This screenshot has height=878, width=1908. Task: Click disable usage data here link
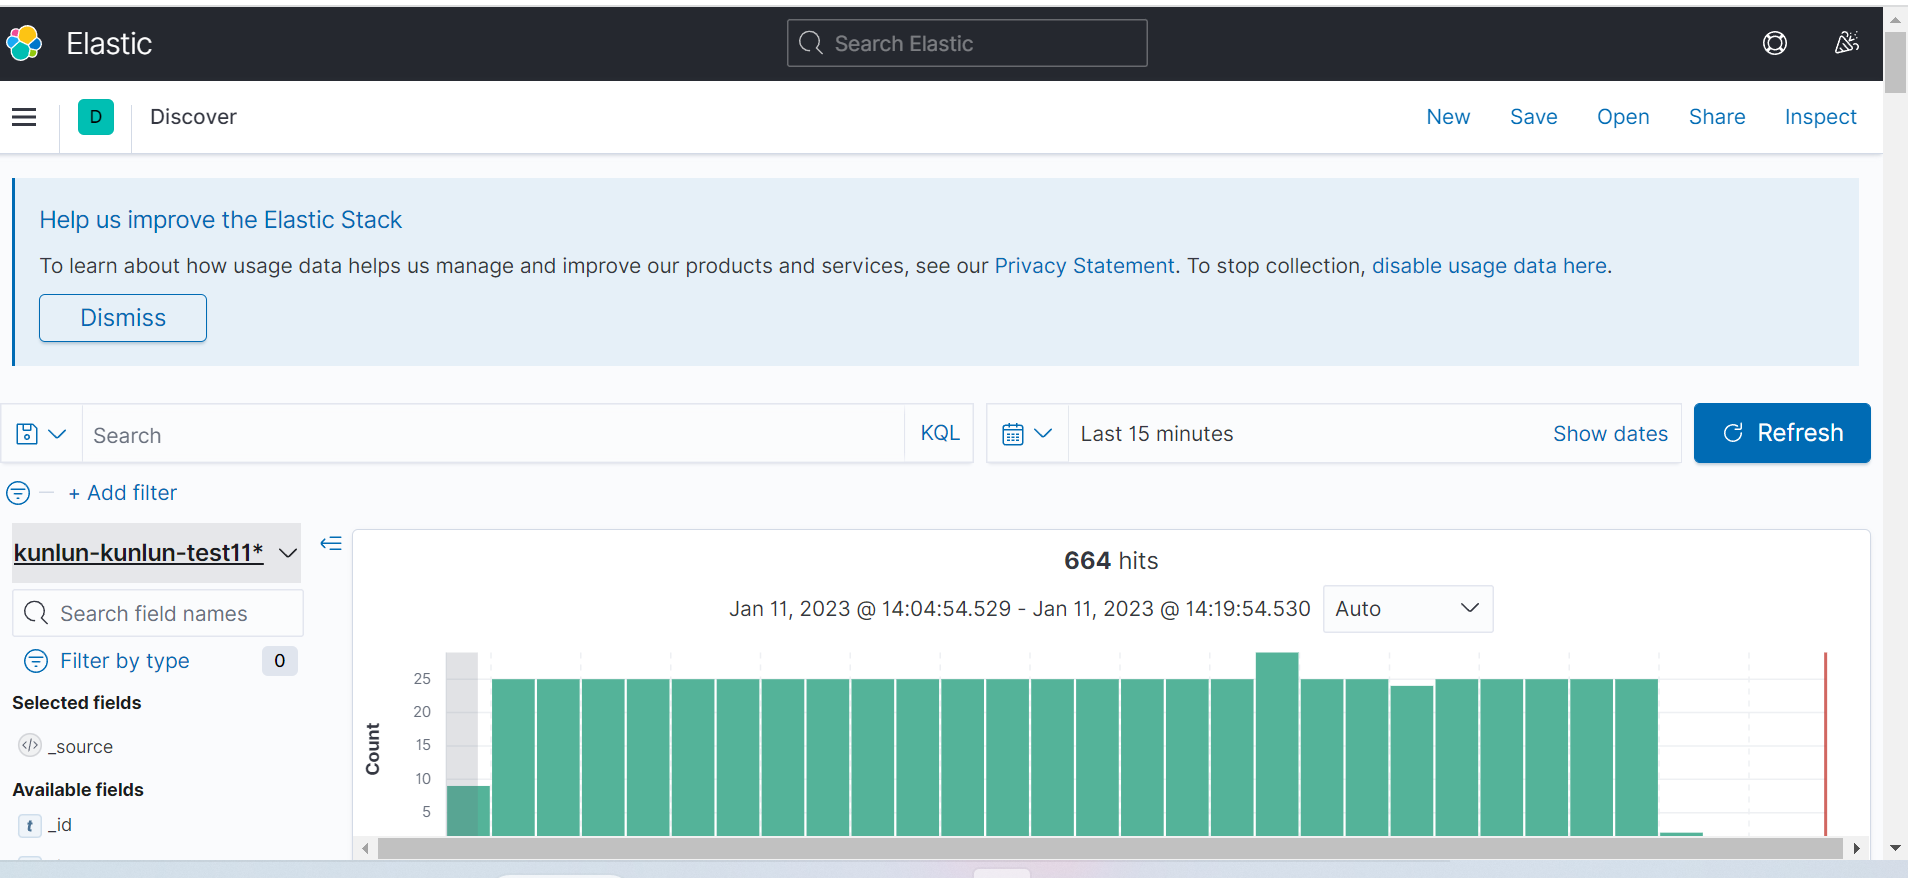1489,266
